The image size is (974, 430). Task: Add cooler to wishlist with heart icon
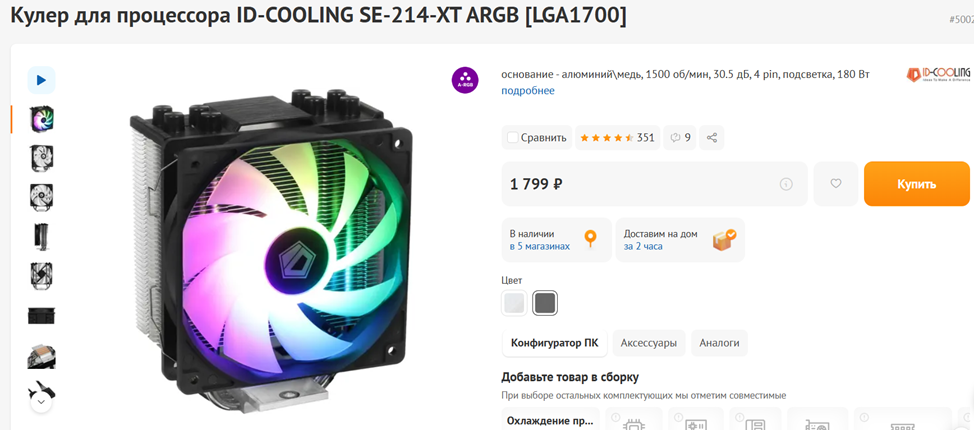(x=835, y=184)
